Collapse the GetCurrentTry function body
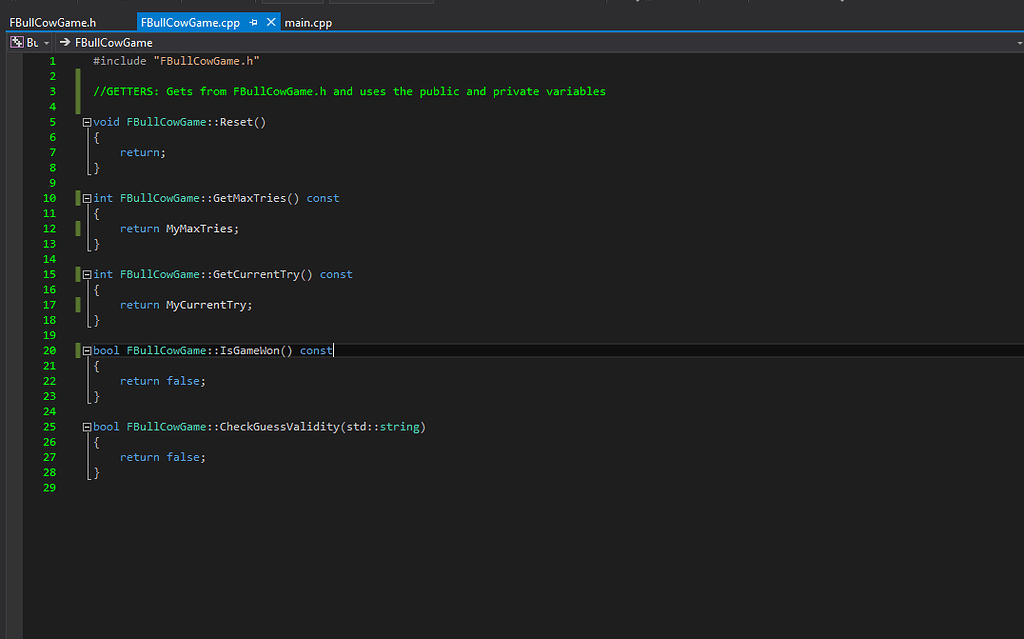Screen dimensions: 1024x639 point(86,274)
